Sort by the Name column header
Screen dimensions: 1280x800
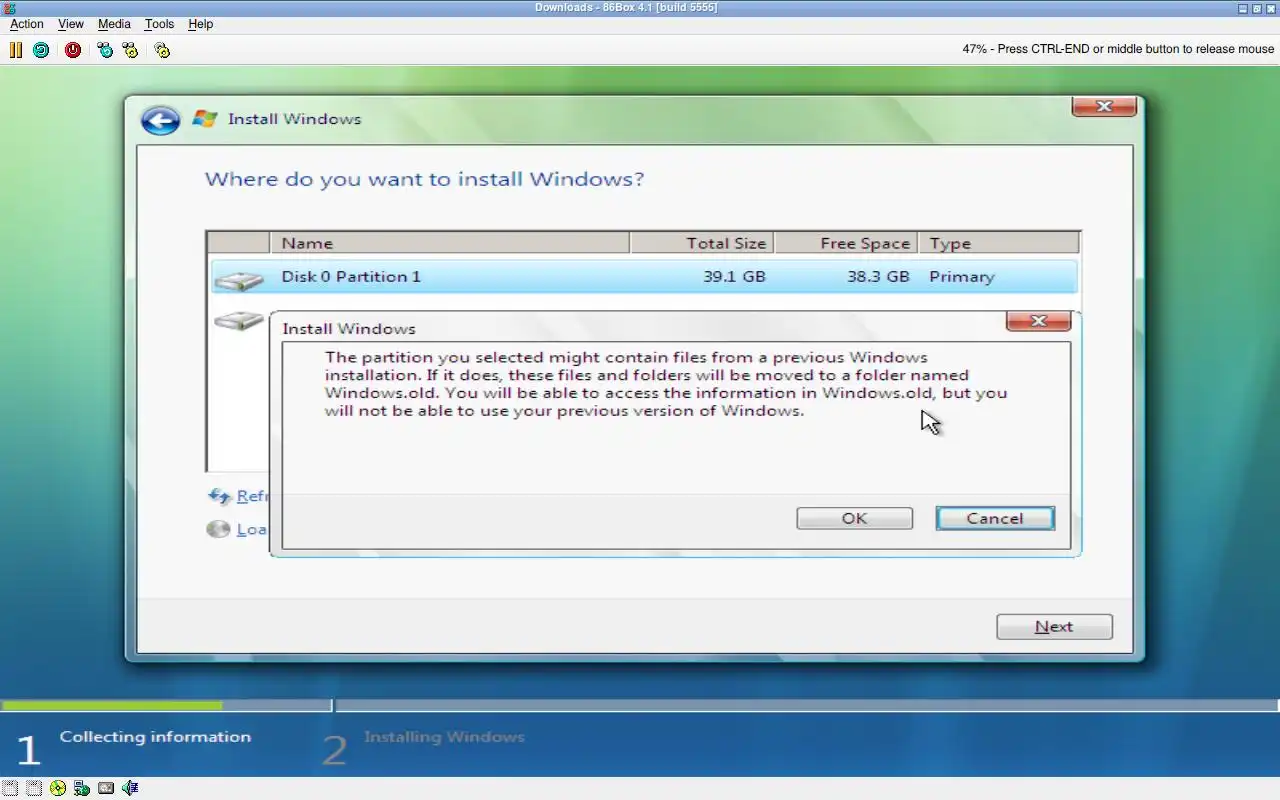coord(449,243)
